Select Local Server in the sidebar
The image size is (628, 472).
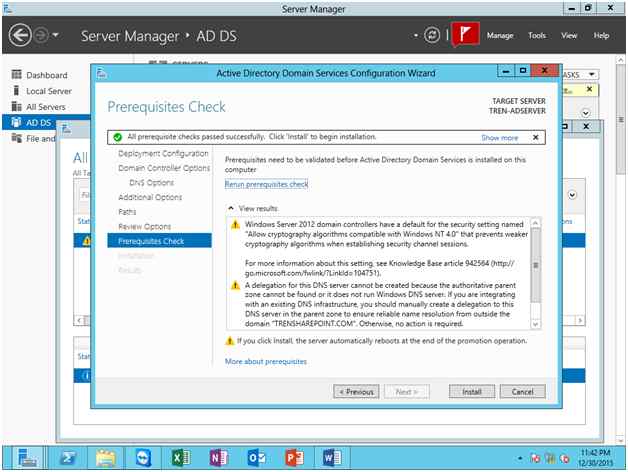point(48,91)
